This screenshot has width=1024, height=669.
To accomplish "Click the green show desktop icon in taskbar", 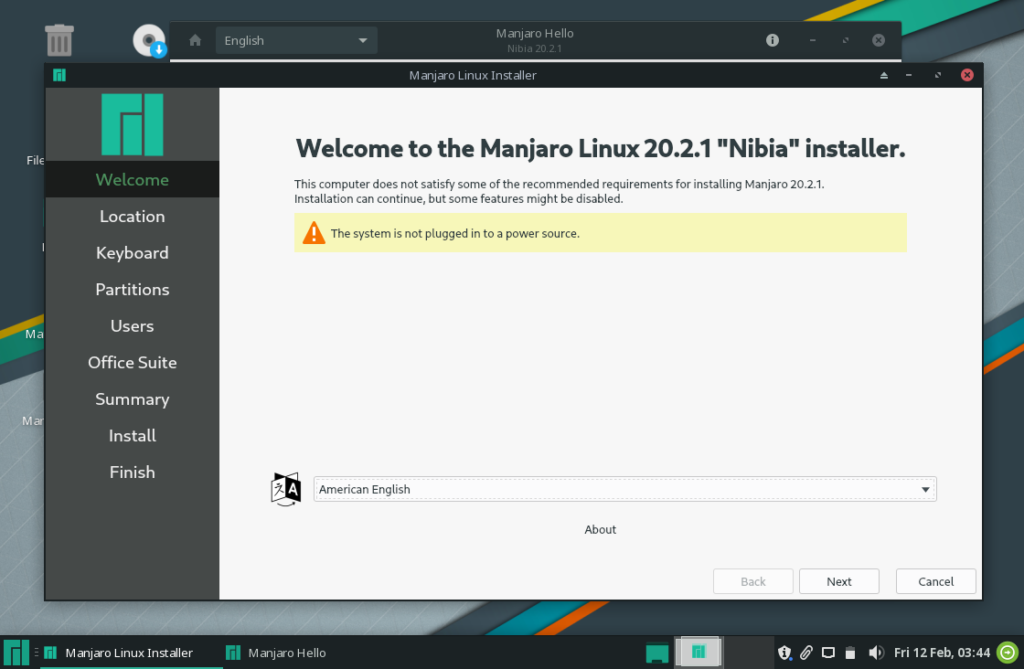I will [x=657, y=652].
